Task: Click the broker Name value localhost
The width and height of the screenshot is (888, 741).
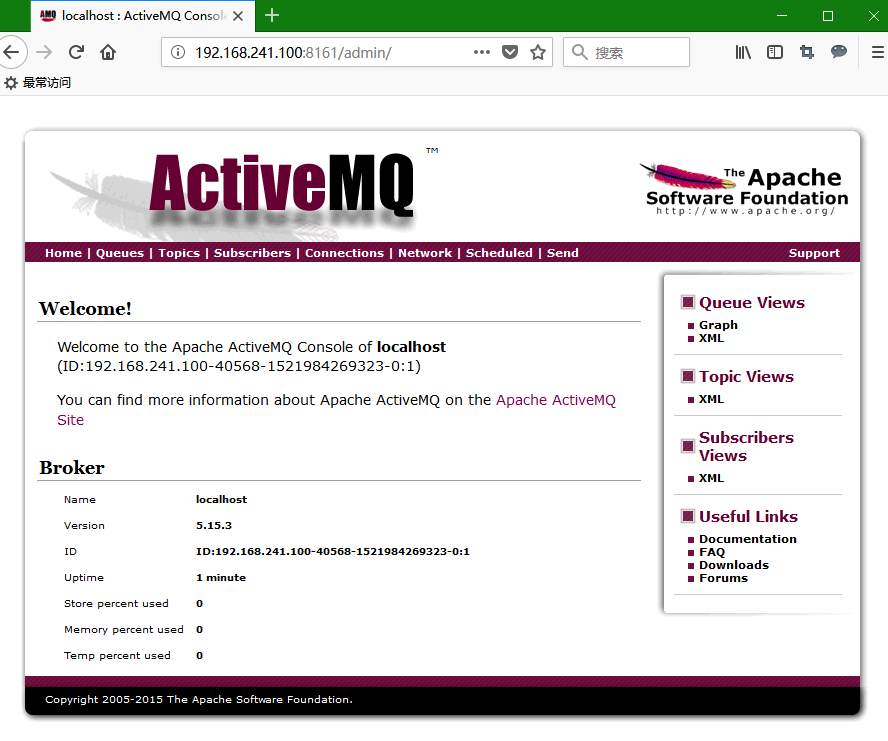Action: tap(221, 499)
